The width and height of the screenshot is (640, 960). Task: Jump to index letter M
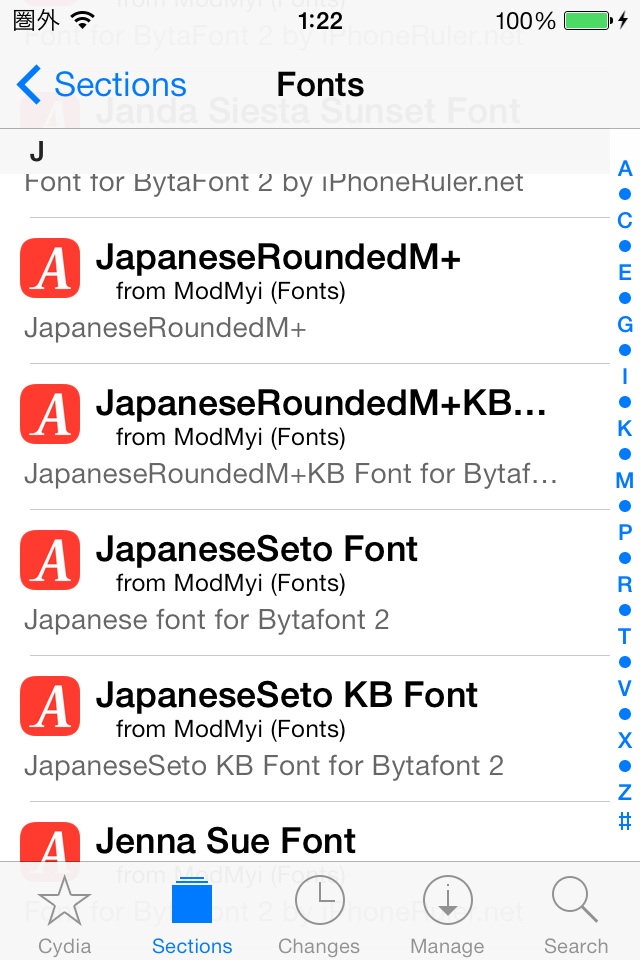pyautogui.click(x=625, y=481)
